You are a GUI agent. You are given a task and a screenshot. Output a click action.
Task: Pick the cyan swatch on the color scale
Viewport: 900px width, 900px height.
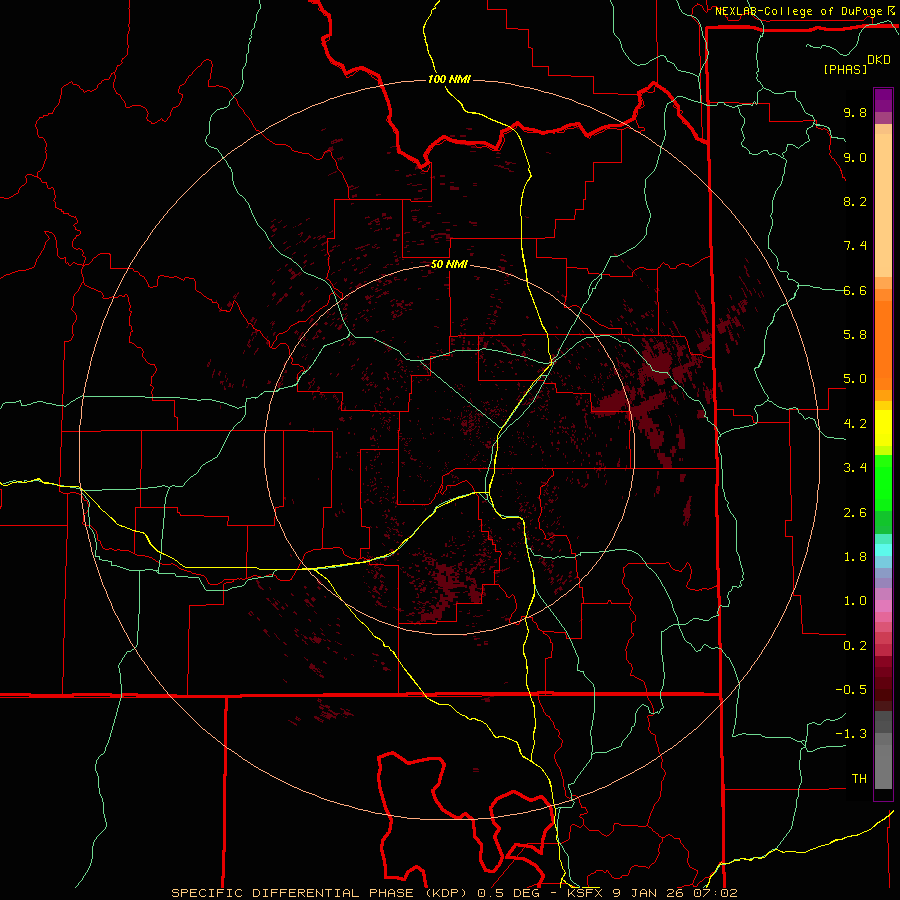pos(883,550)
